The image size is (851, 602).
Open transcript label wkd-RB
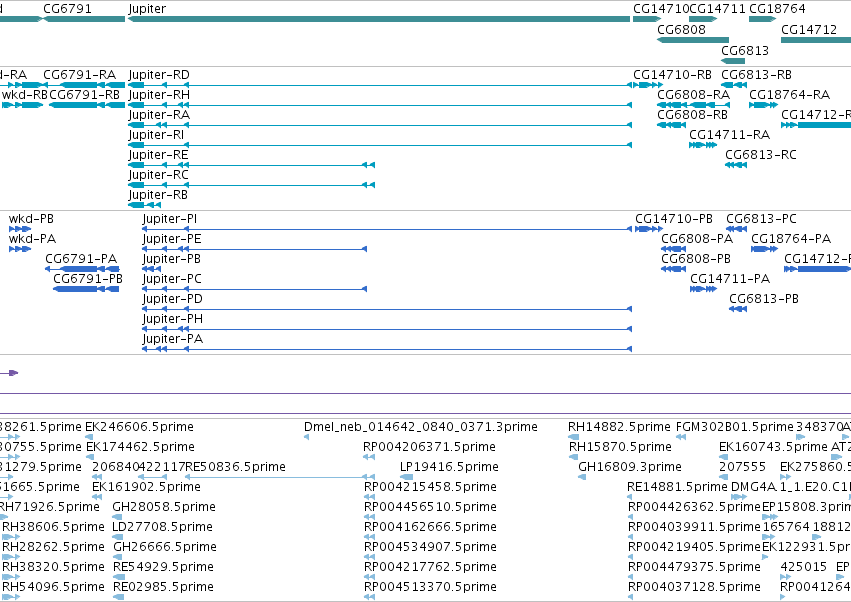pos(24,94)
